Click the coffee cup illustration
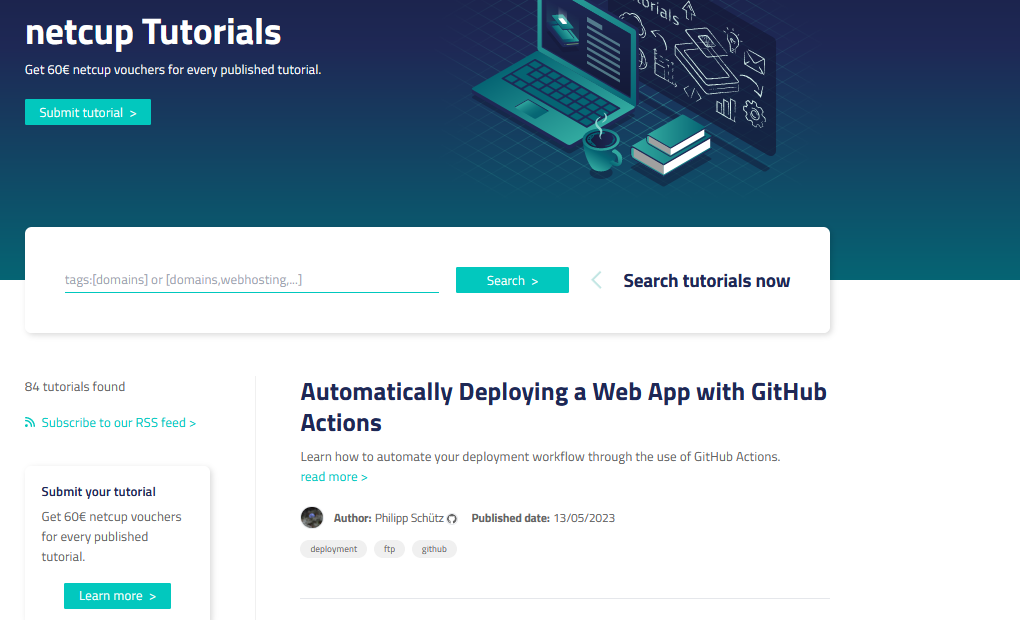This screenshot has height=620, width=1020. pyautogui.click(x=601, y=150)
